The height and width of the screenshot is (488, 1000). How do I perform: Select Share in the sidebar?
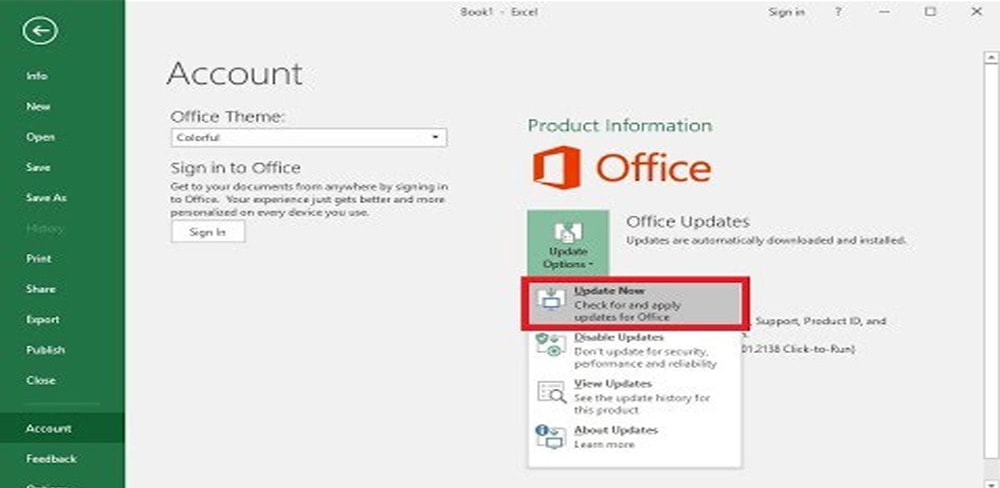pos(40,289)
